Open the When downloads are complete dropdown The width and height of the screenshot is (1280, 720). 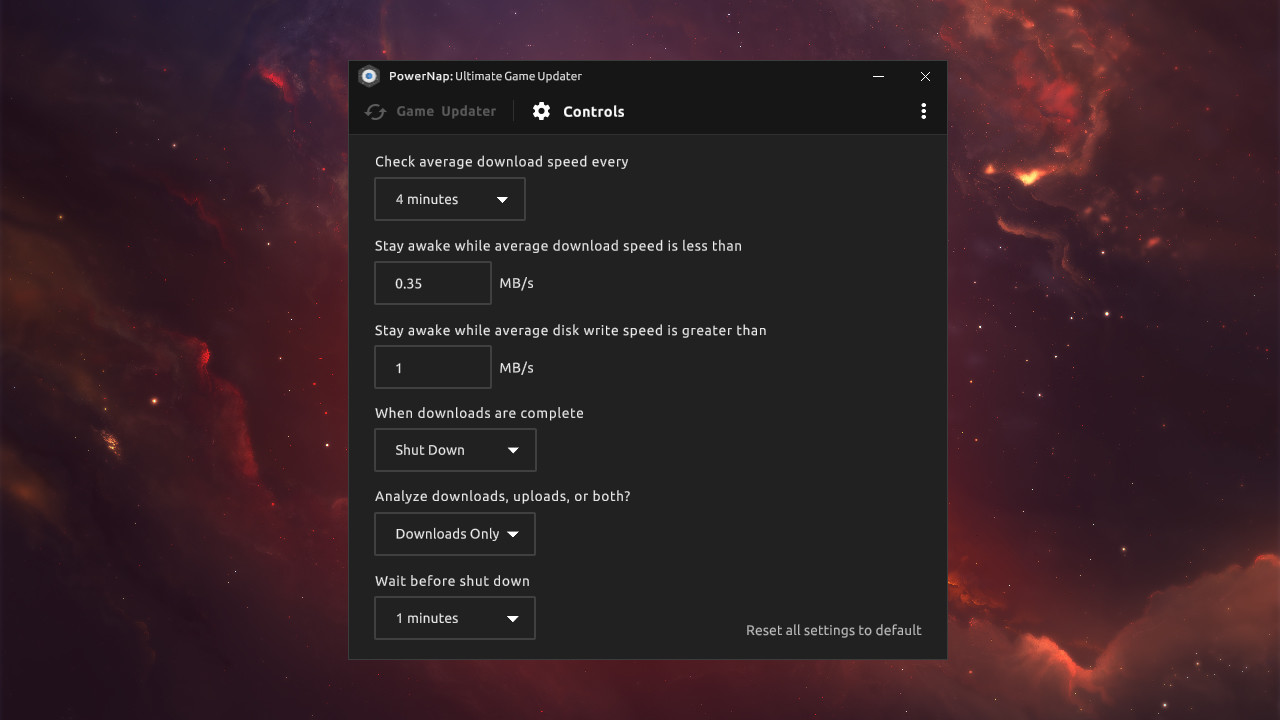pyautogui.click(x=455, y=450)
